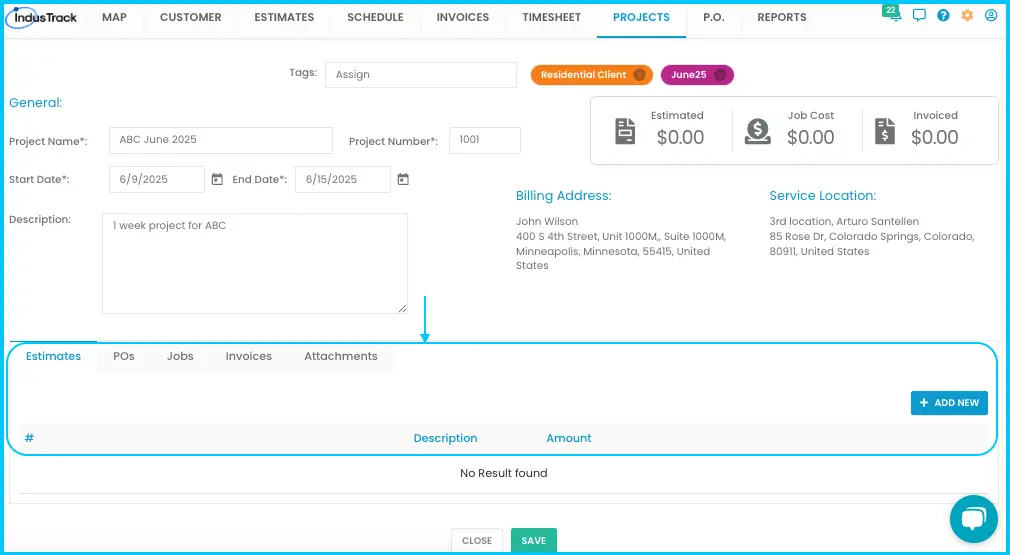Click the End Date field
The height and width of the screenshot is (555, 1010).
343,179
